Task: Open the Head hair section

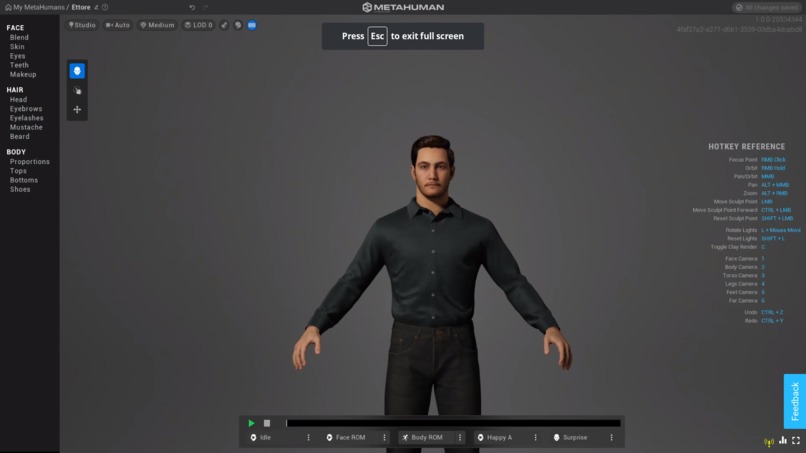Action: pyautogui.click(x=19, y=99)
